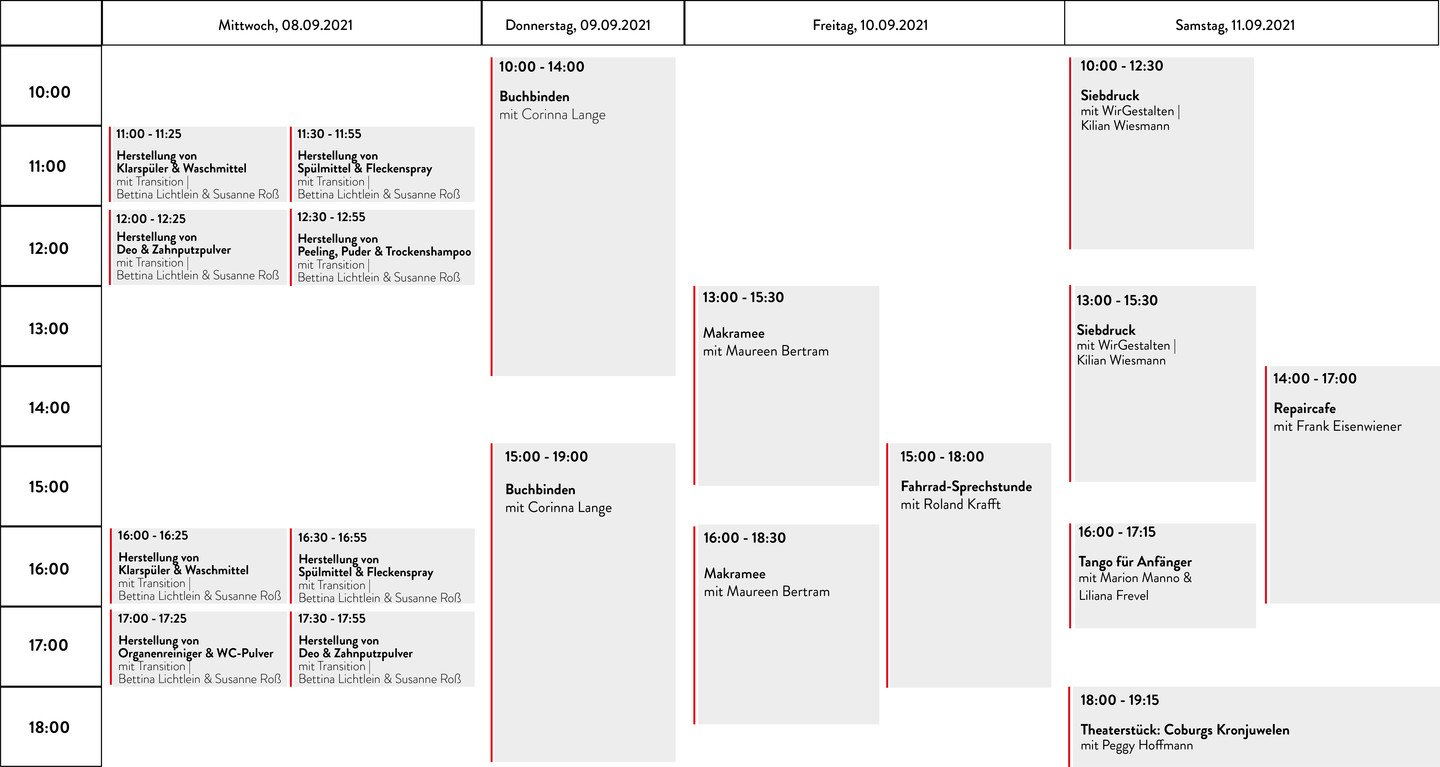Open the Tango für Anfänger event
Image resolution: width=1440 pixels, height=767 pixels.
[x=1162, y=576]
